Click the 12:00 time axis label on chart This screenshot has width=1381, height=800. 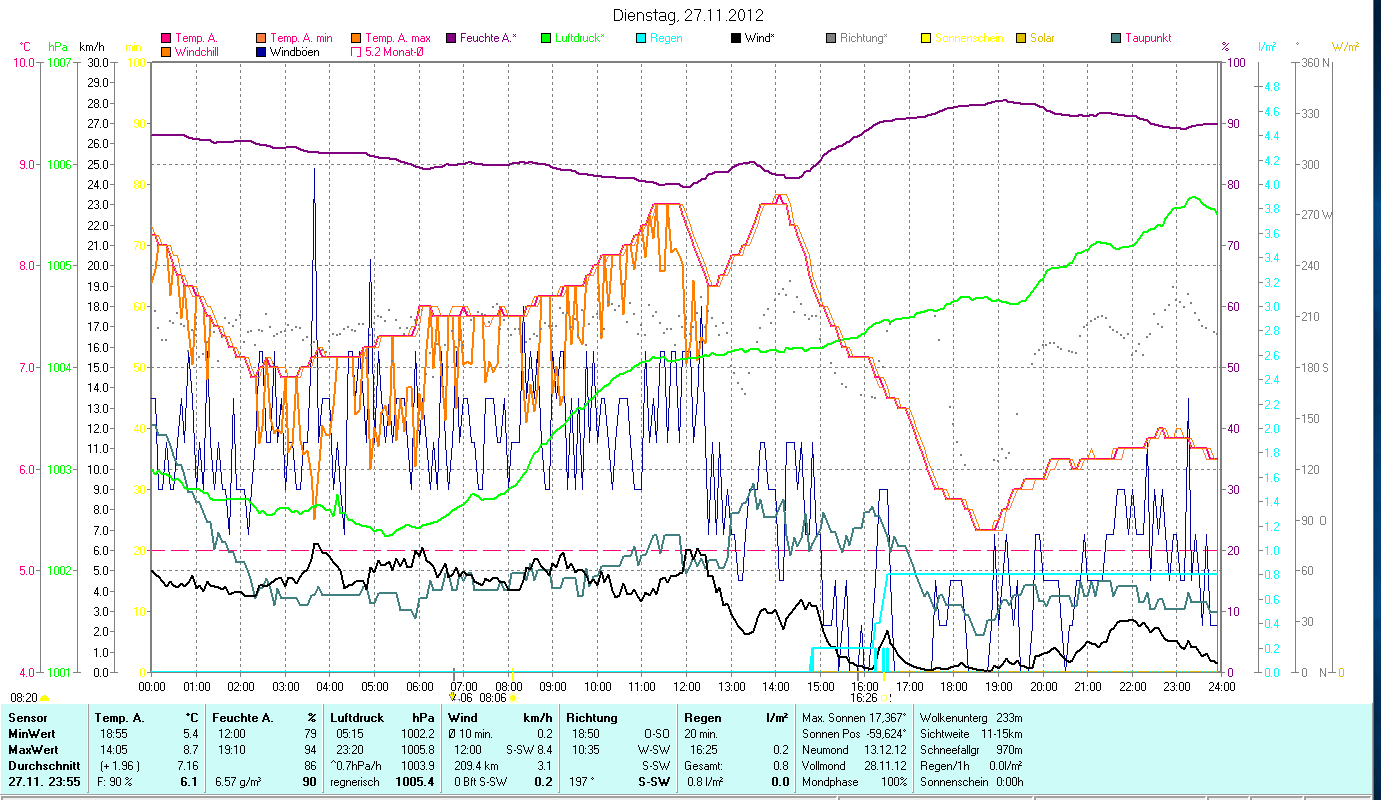[x=687, y=686]
